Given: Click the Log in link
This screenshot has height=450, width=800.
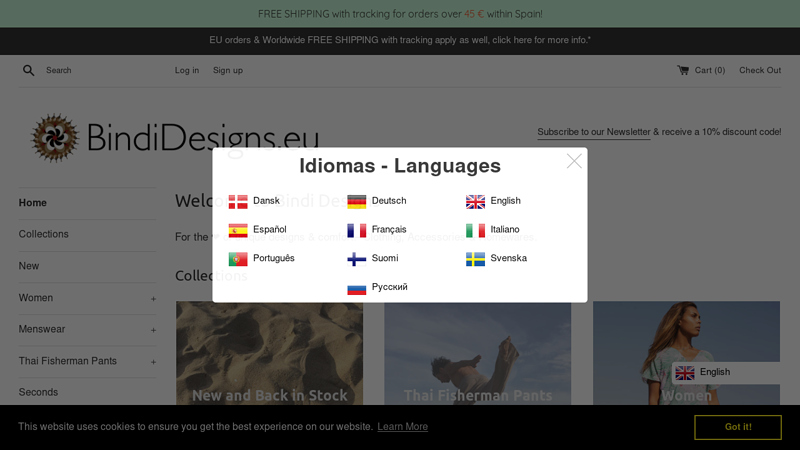Looking at the screenshot, I should click(x=187, y=70).
